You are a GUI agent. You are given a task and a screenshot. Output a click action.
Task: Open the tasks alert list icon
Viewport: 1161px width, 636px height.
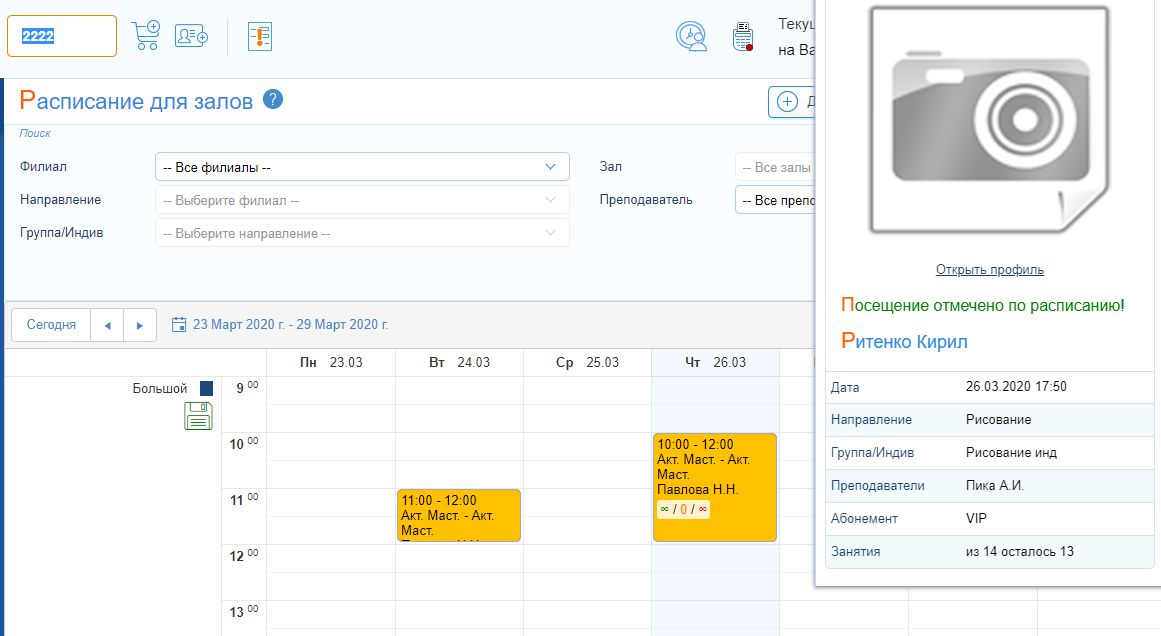pos(260,36)
